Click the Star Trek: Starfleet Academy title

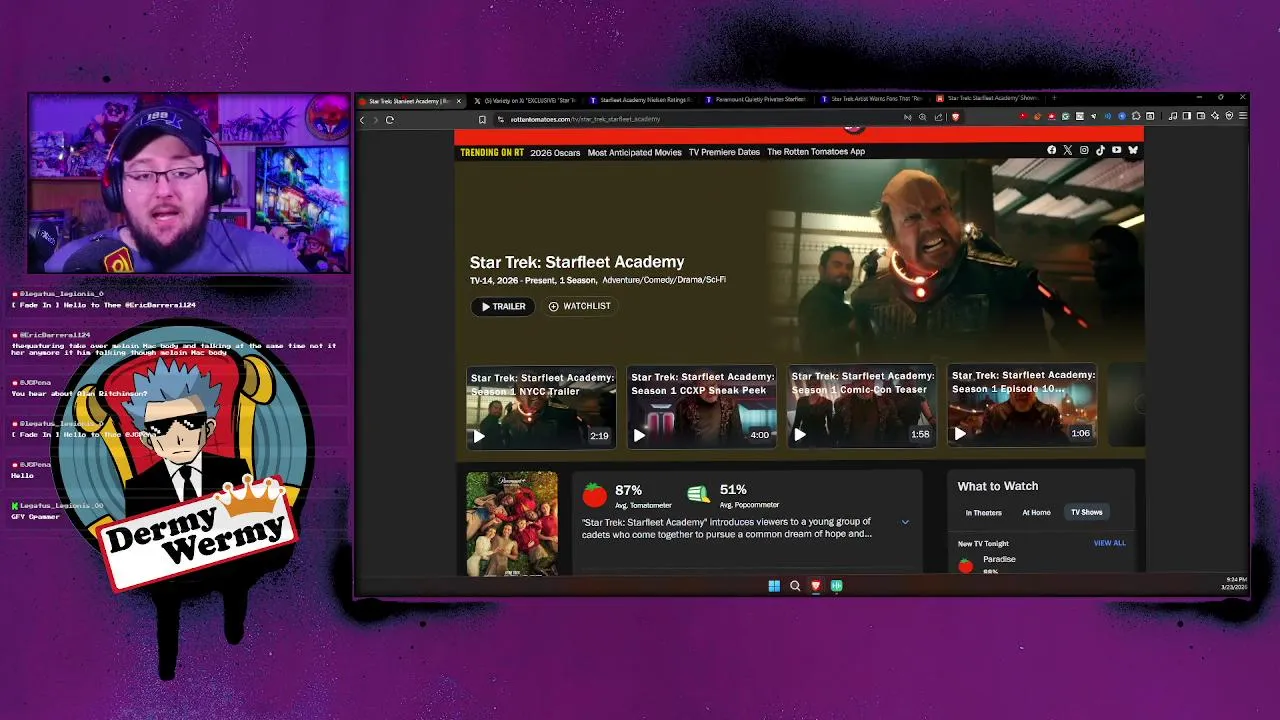[577, 262]
